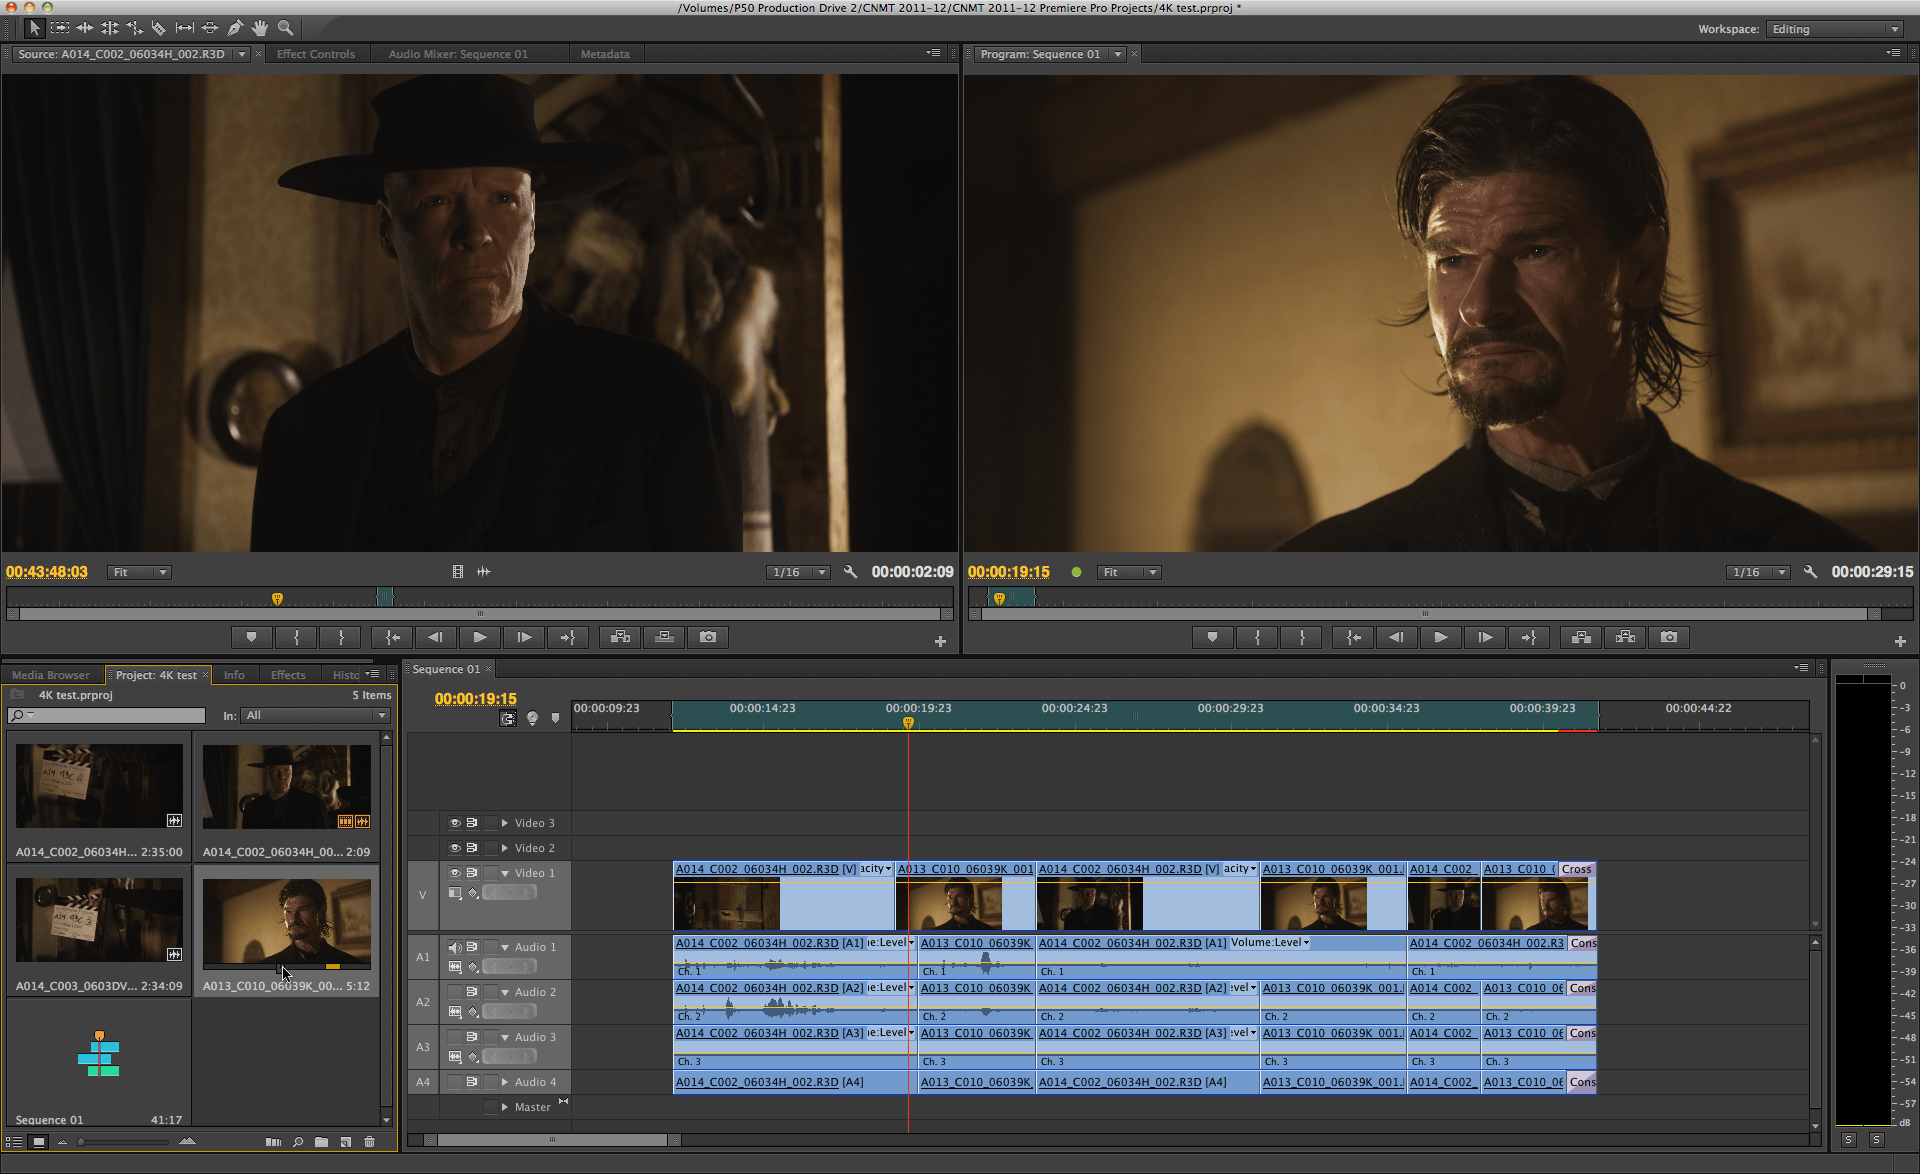Toggle Video 1 track eye visibility
Image resolution: width=1920 pixels, height=1174 pixels.
tap(454, 873)
